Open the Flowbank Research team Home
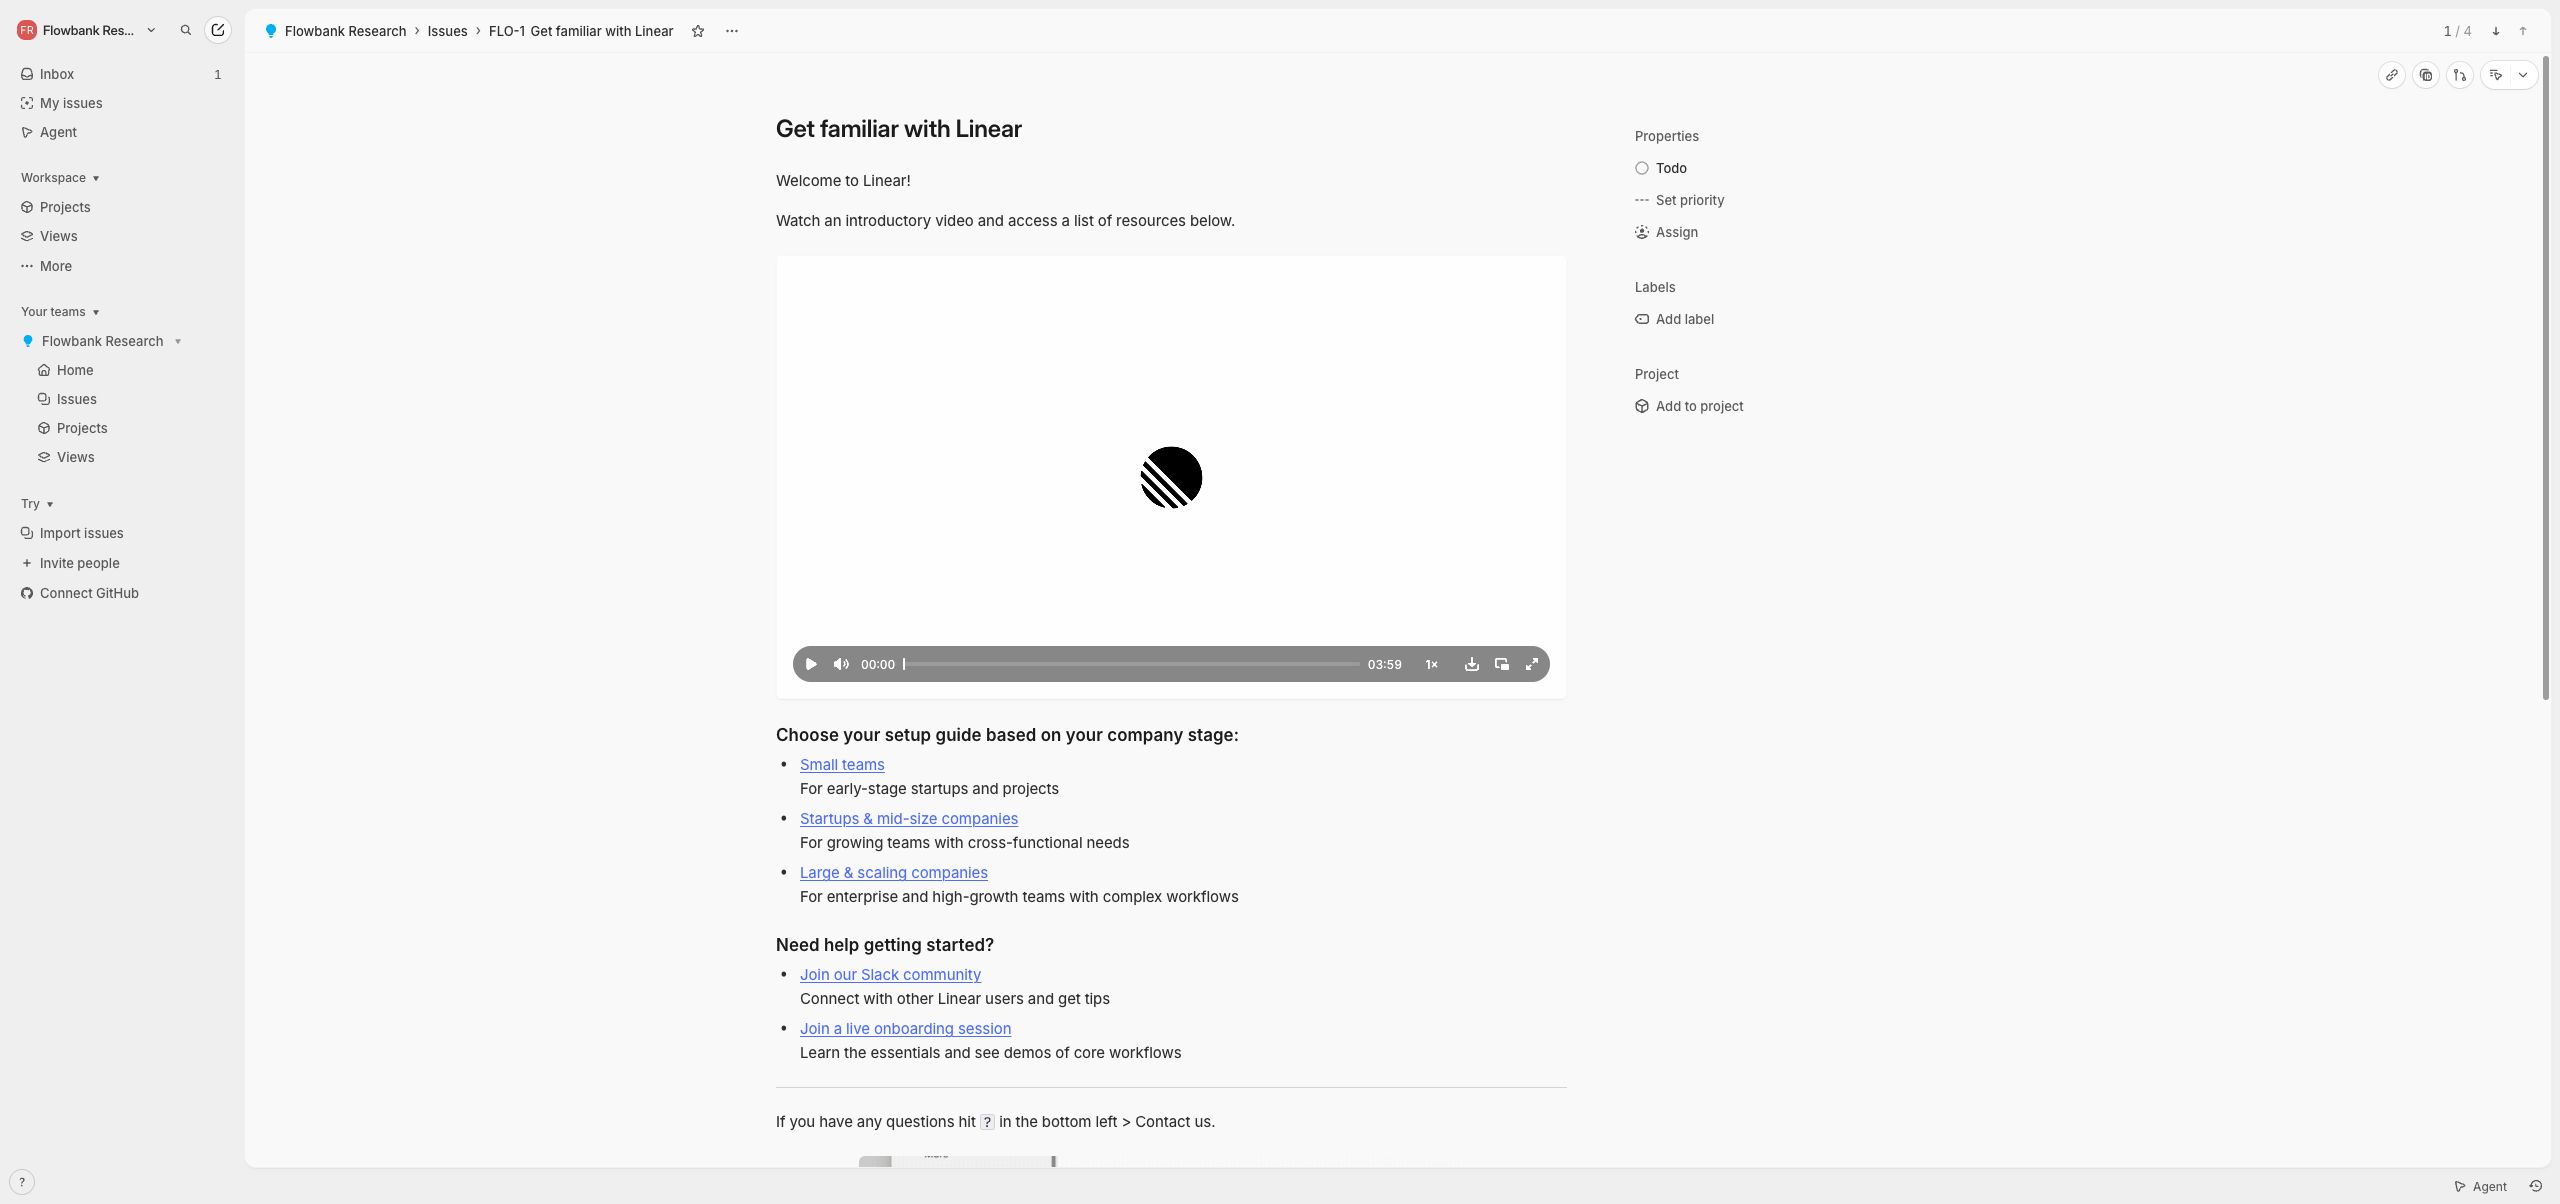2560x1204 pixels. 129,370
